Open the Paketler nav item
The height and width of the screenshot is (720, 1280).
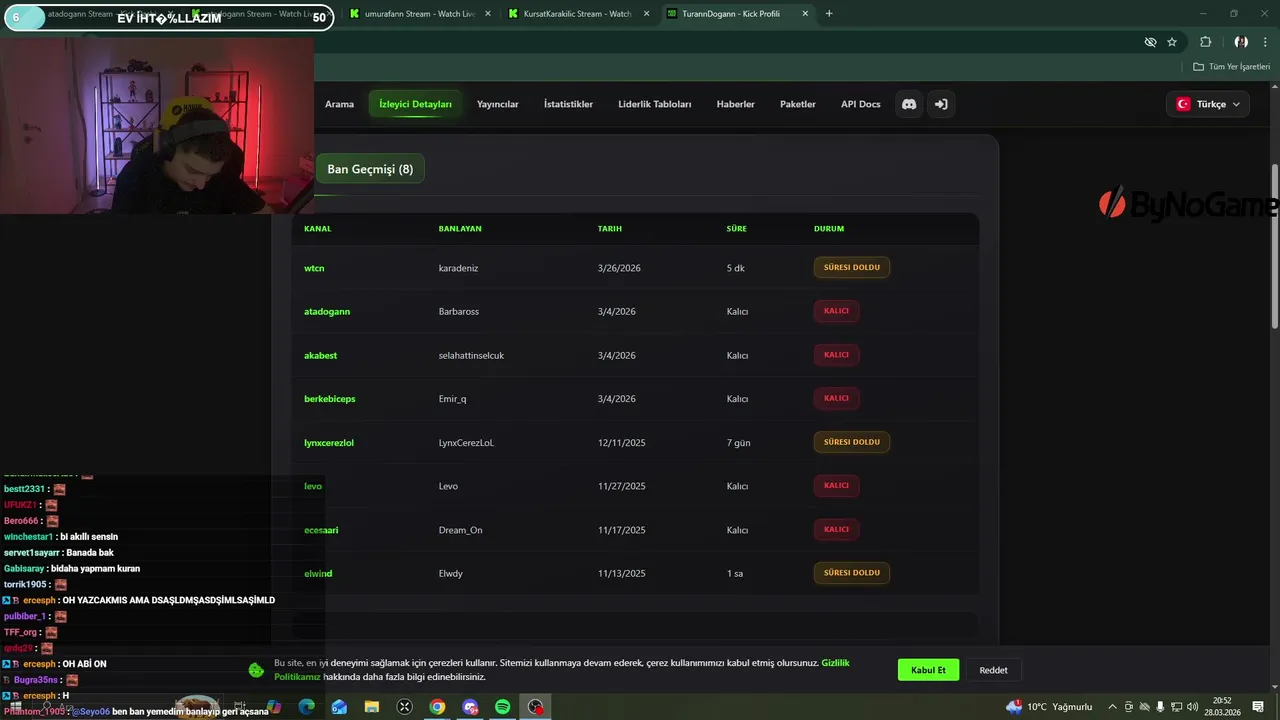click(x=798, y=104)
